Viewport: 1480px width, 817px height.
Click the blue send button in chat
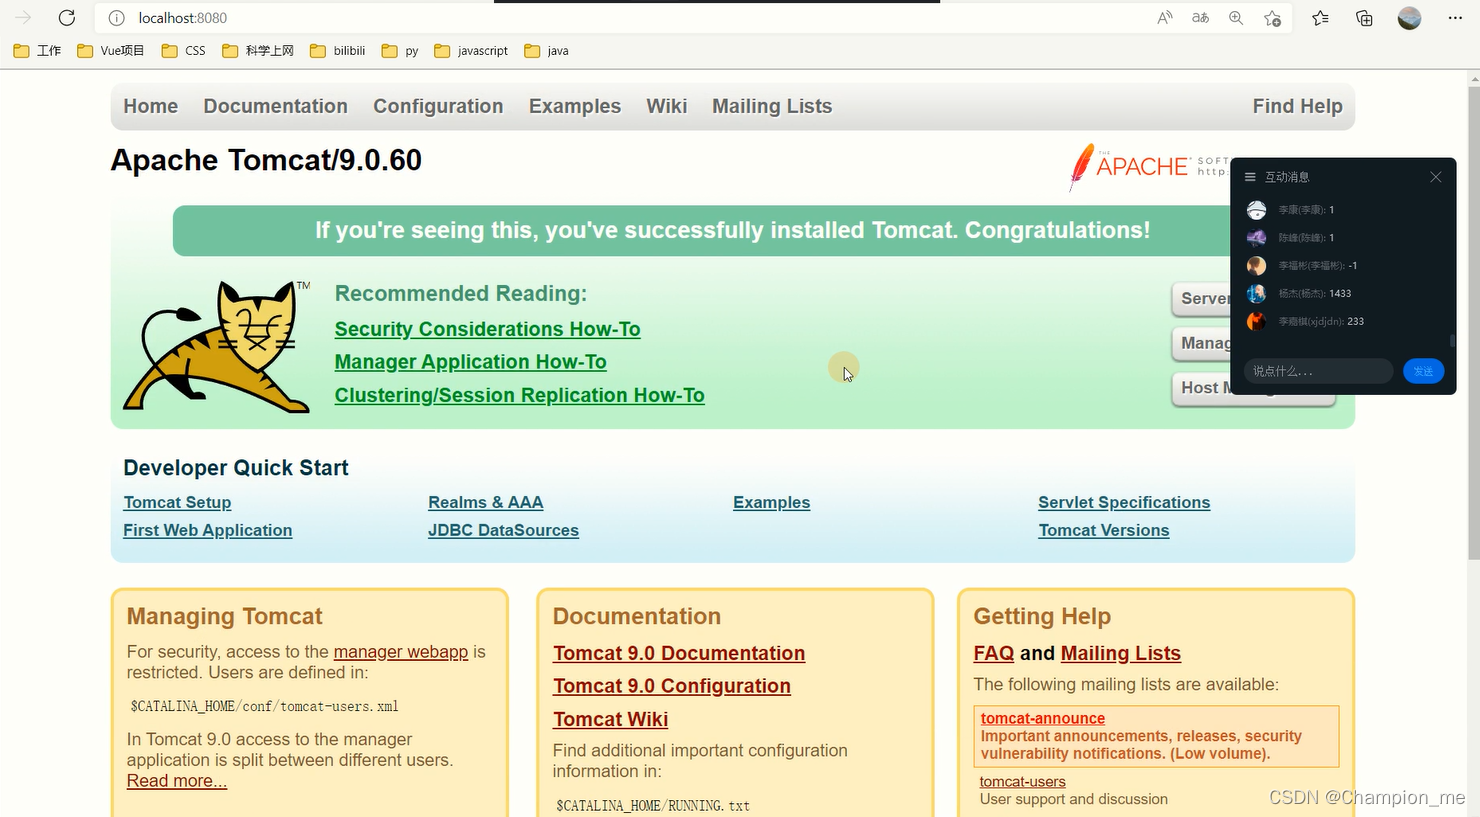(1423, 371)
